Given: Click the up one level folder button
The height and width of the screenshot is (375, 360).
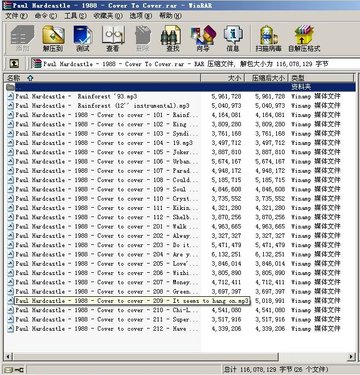Looking at the screenshot, I should pos(14,63).
